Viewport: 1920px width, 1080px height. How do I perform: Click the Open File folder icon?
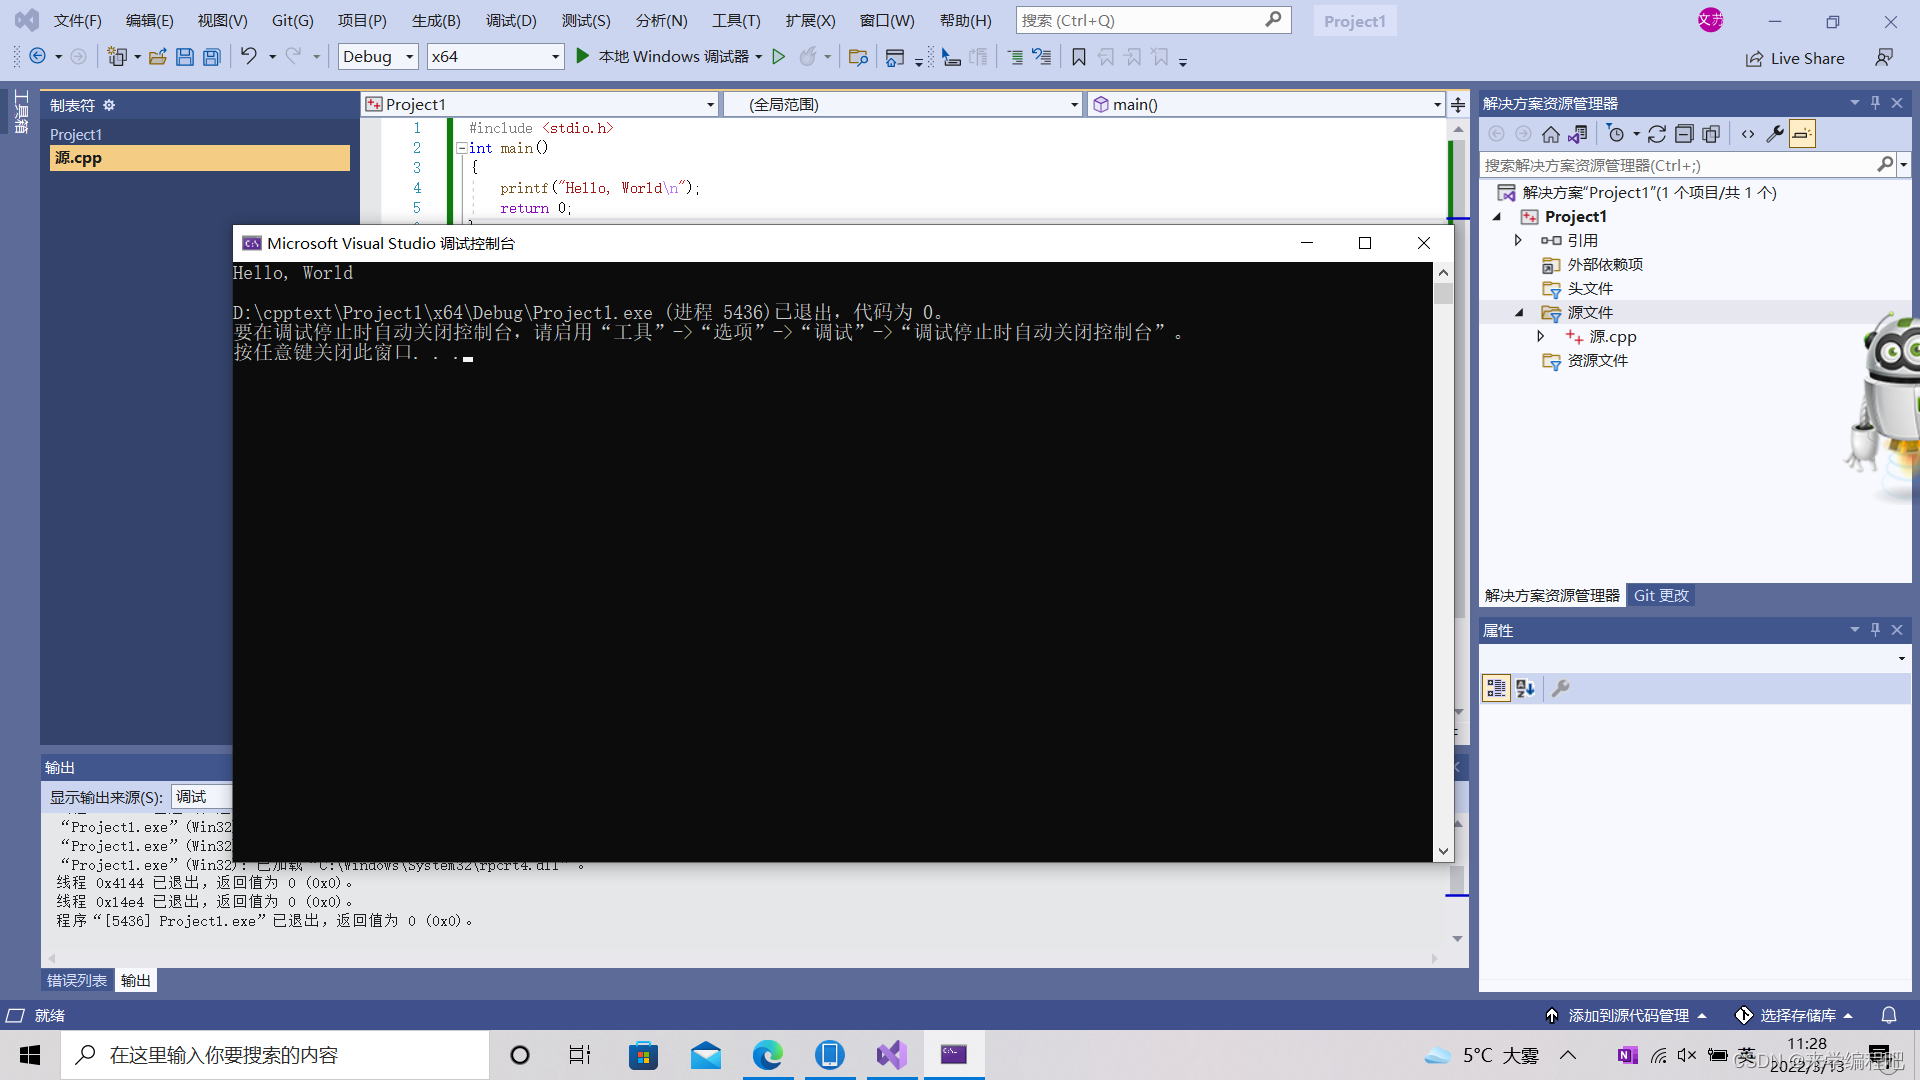coord(157,57)
